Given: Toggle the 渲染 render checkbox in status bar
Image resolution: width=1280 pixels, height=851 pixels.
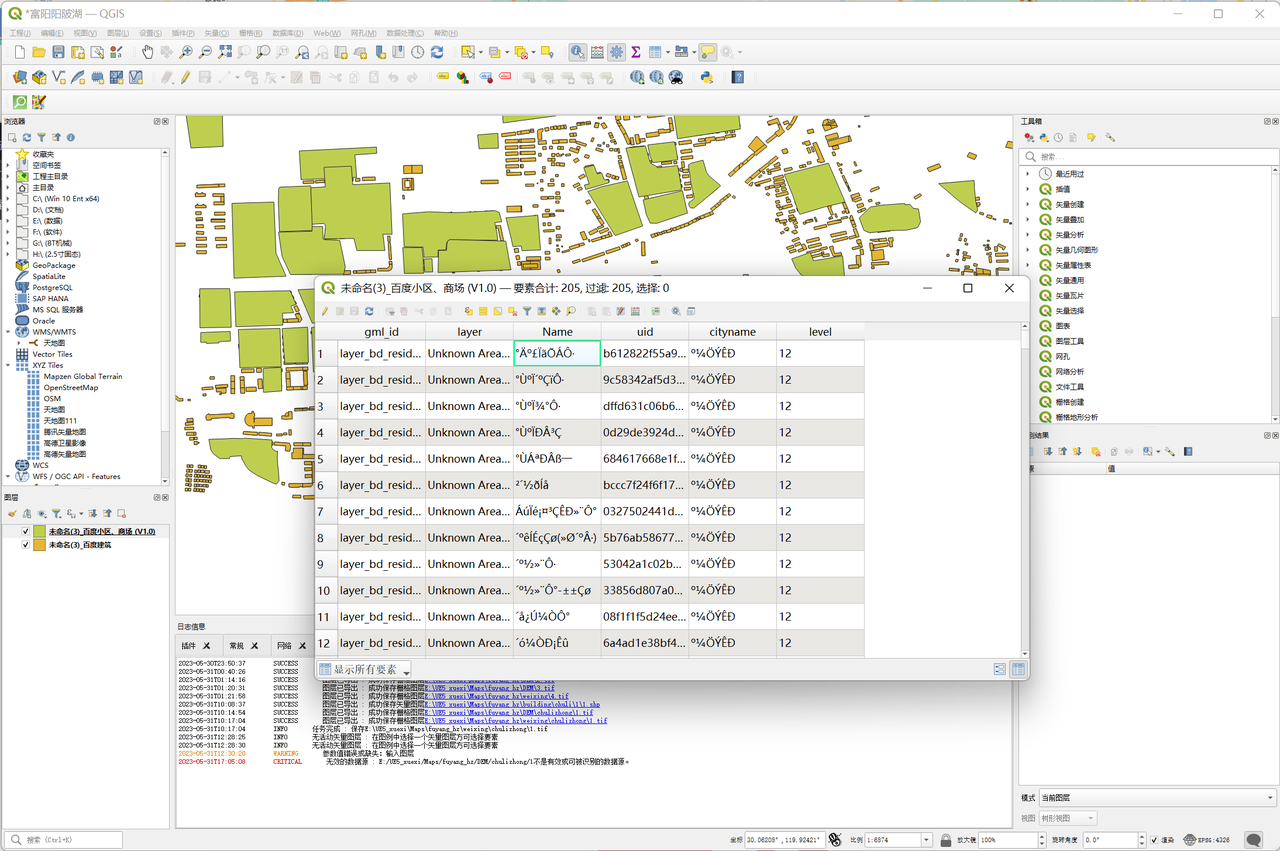Looking at the screenshot, I should [x=1154, y=840].
